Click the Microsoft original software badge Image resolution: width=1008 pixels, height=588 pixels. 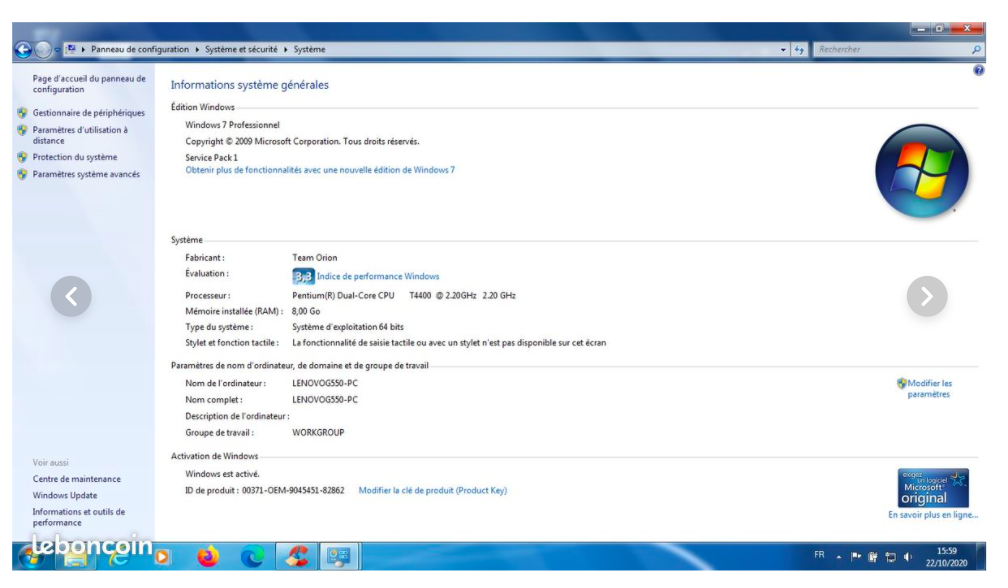coord(933,488)
